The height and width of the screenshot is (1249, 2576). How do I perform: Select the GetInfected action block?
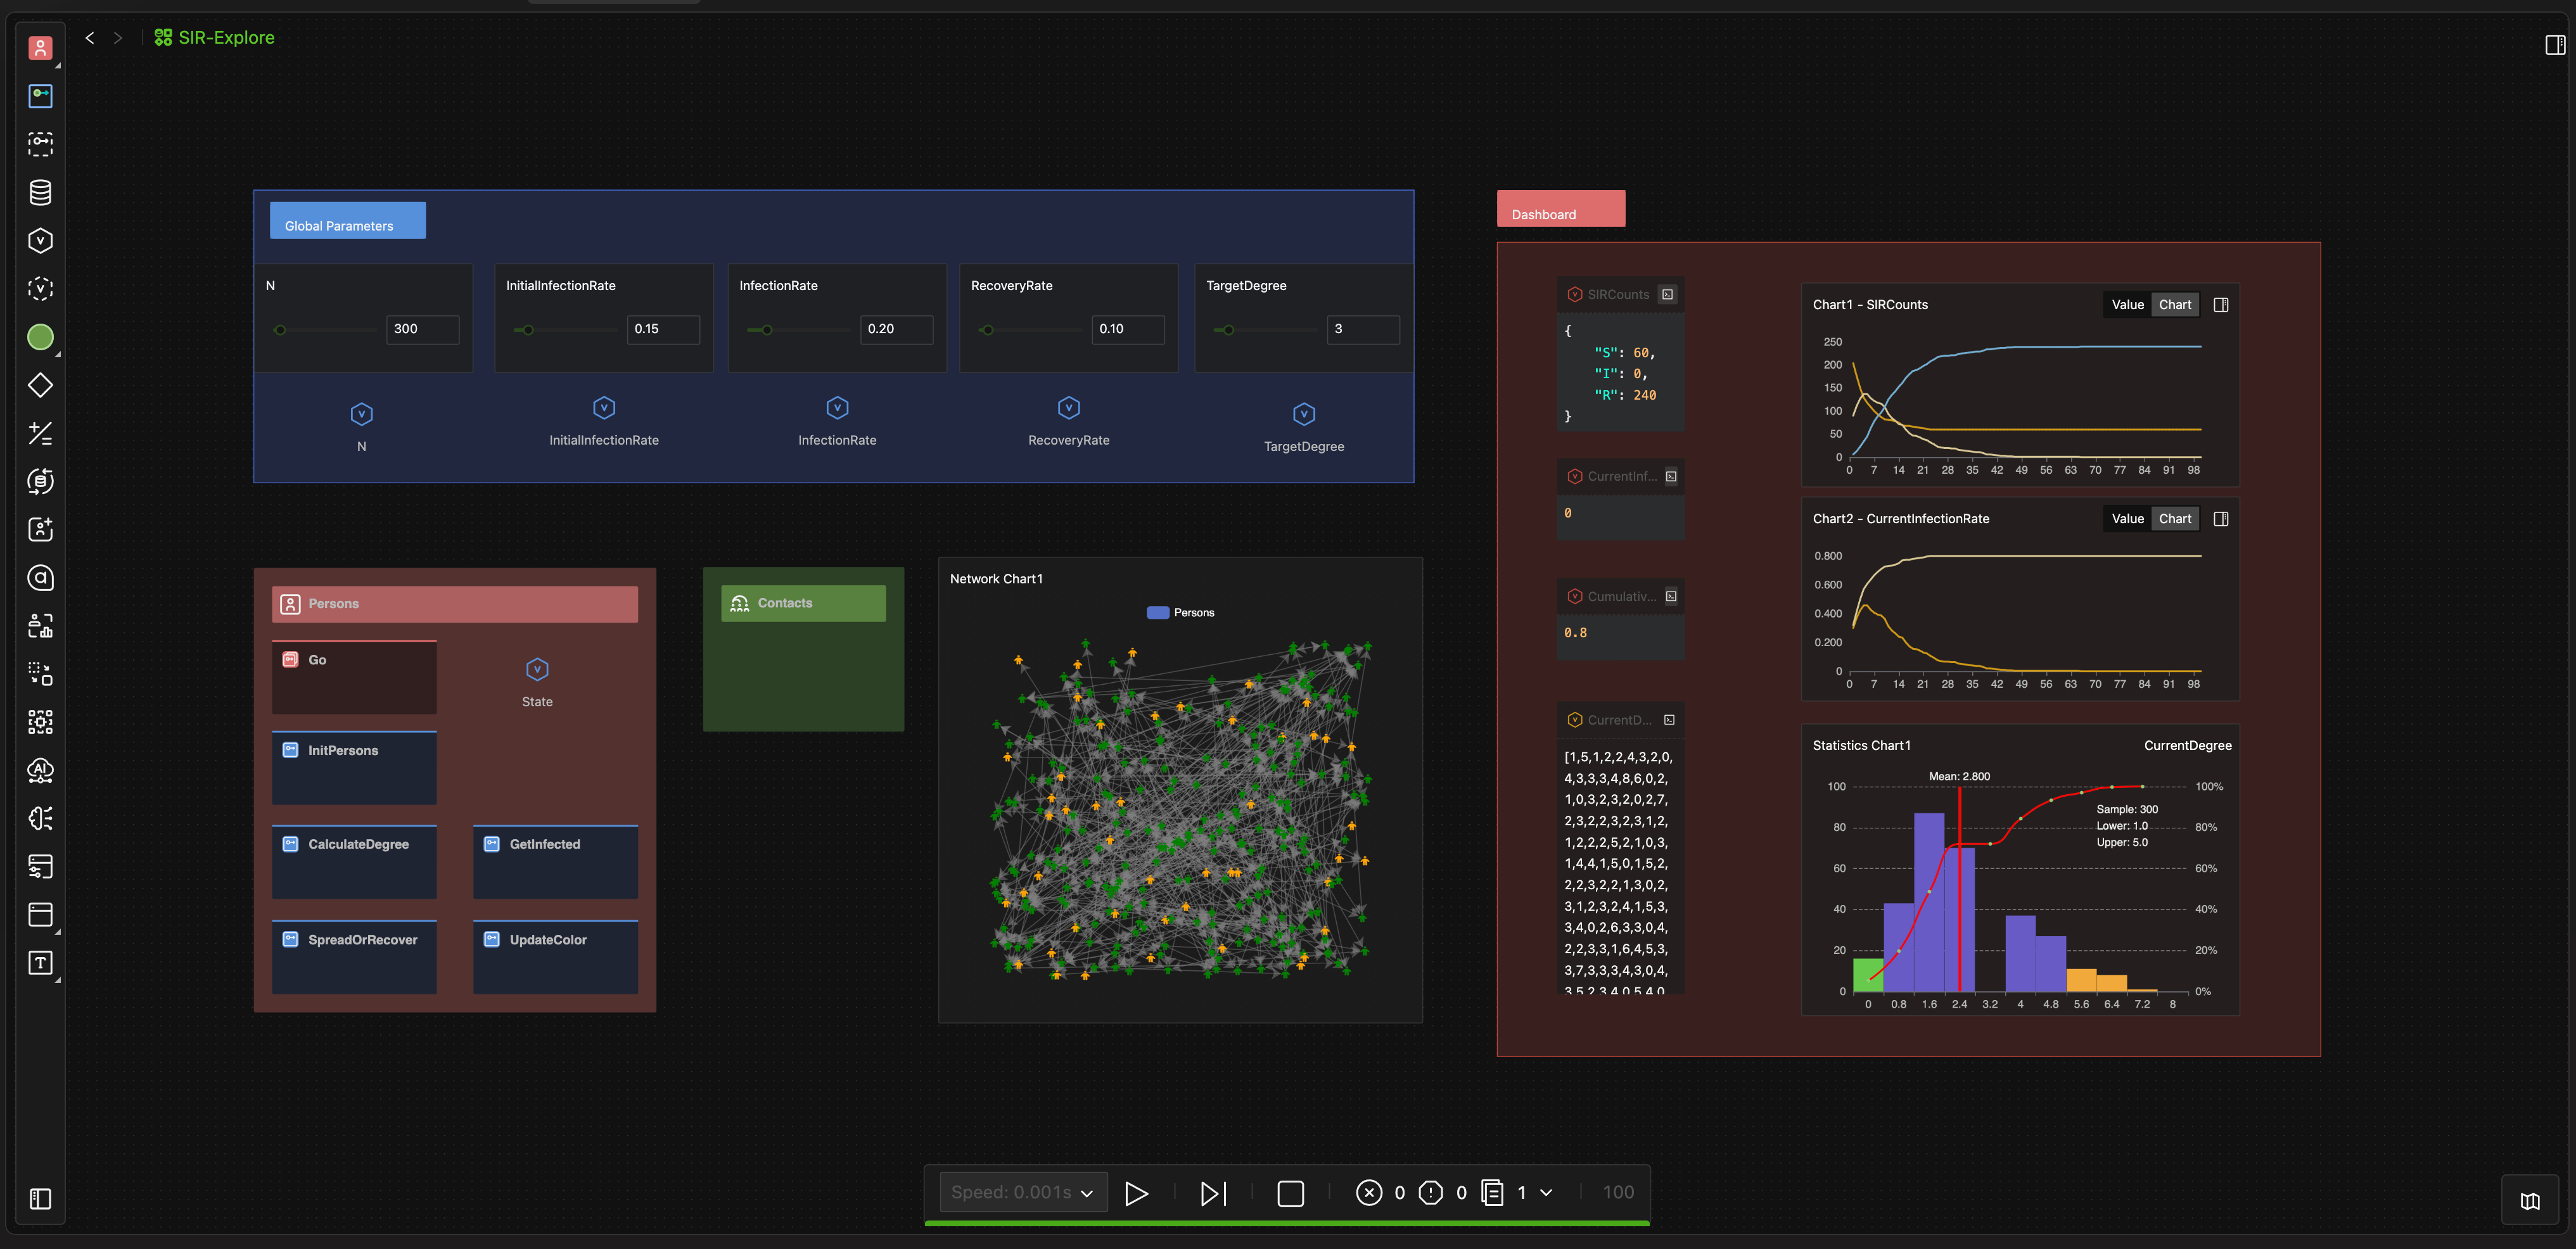(x=555, y=862)
